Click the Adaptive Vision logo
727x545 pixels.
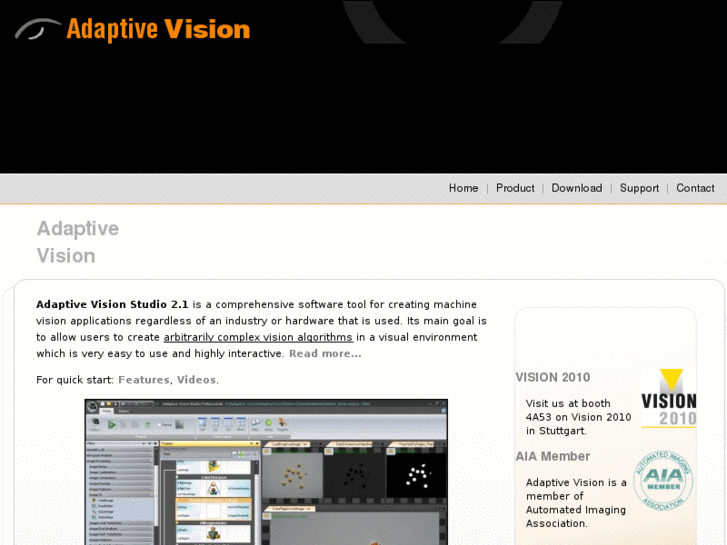133,29
